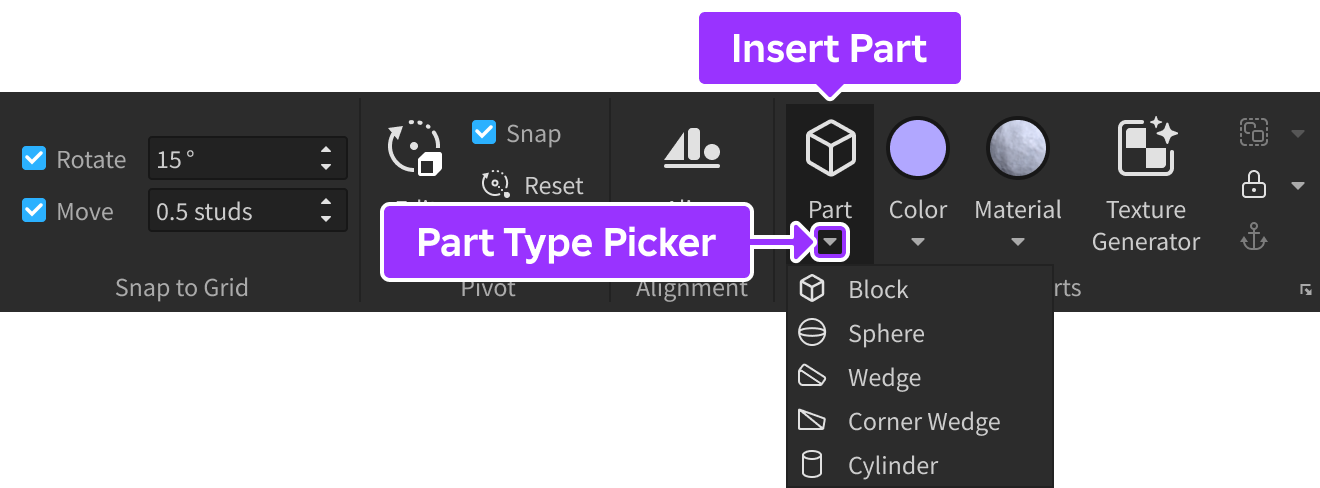Screen dimensions: 1320x488
Task: Open the Texture Generator tool
Action: click(x=1146, y=147)
